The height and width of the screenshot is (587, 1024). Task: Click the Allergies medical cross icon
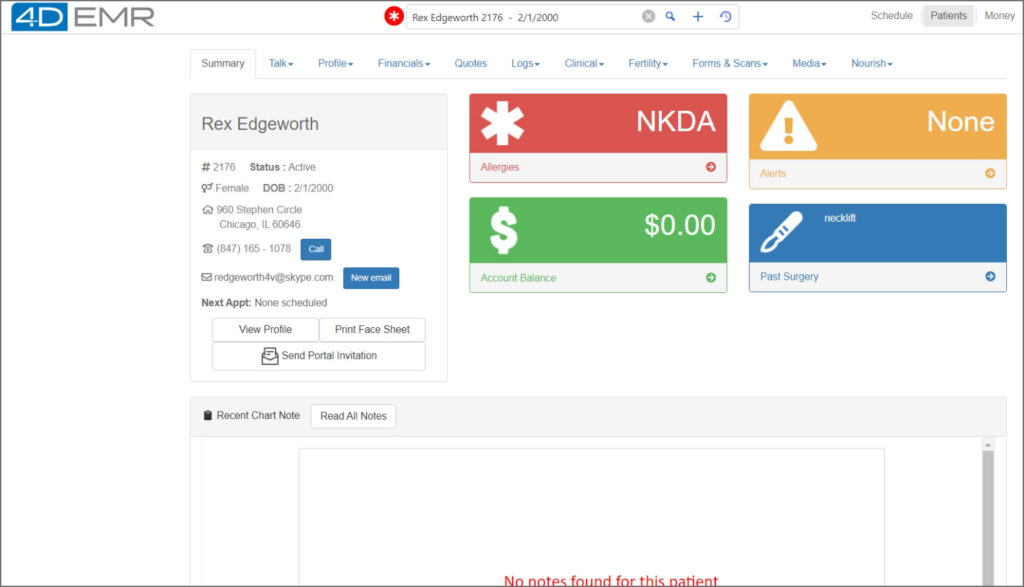tap(501, 124)
